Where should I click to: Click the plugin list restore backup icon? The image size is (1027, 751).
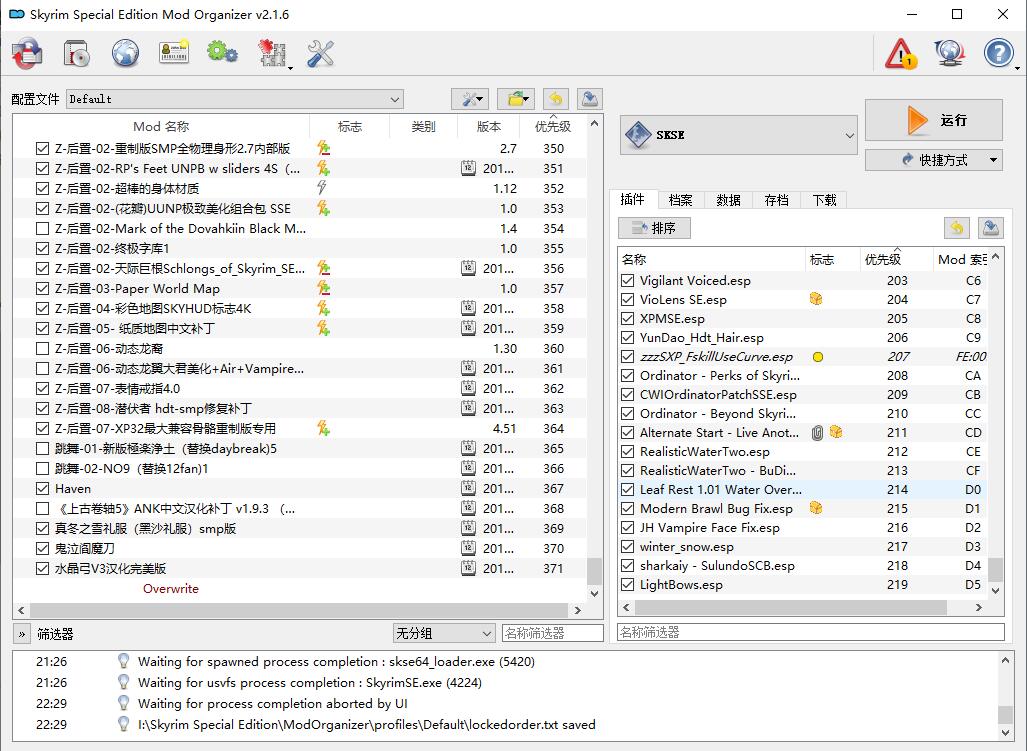click(957, 228)
